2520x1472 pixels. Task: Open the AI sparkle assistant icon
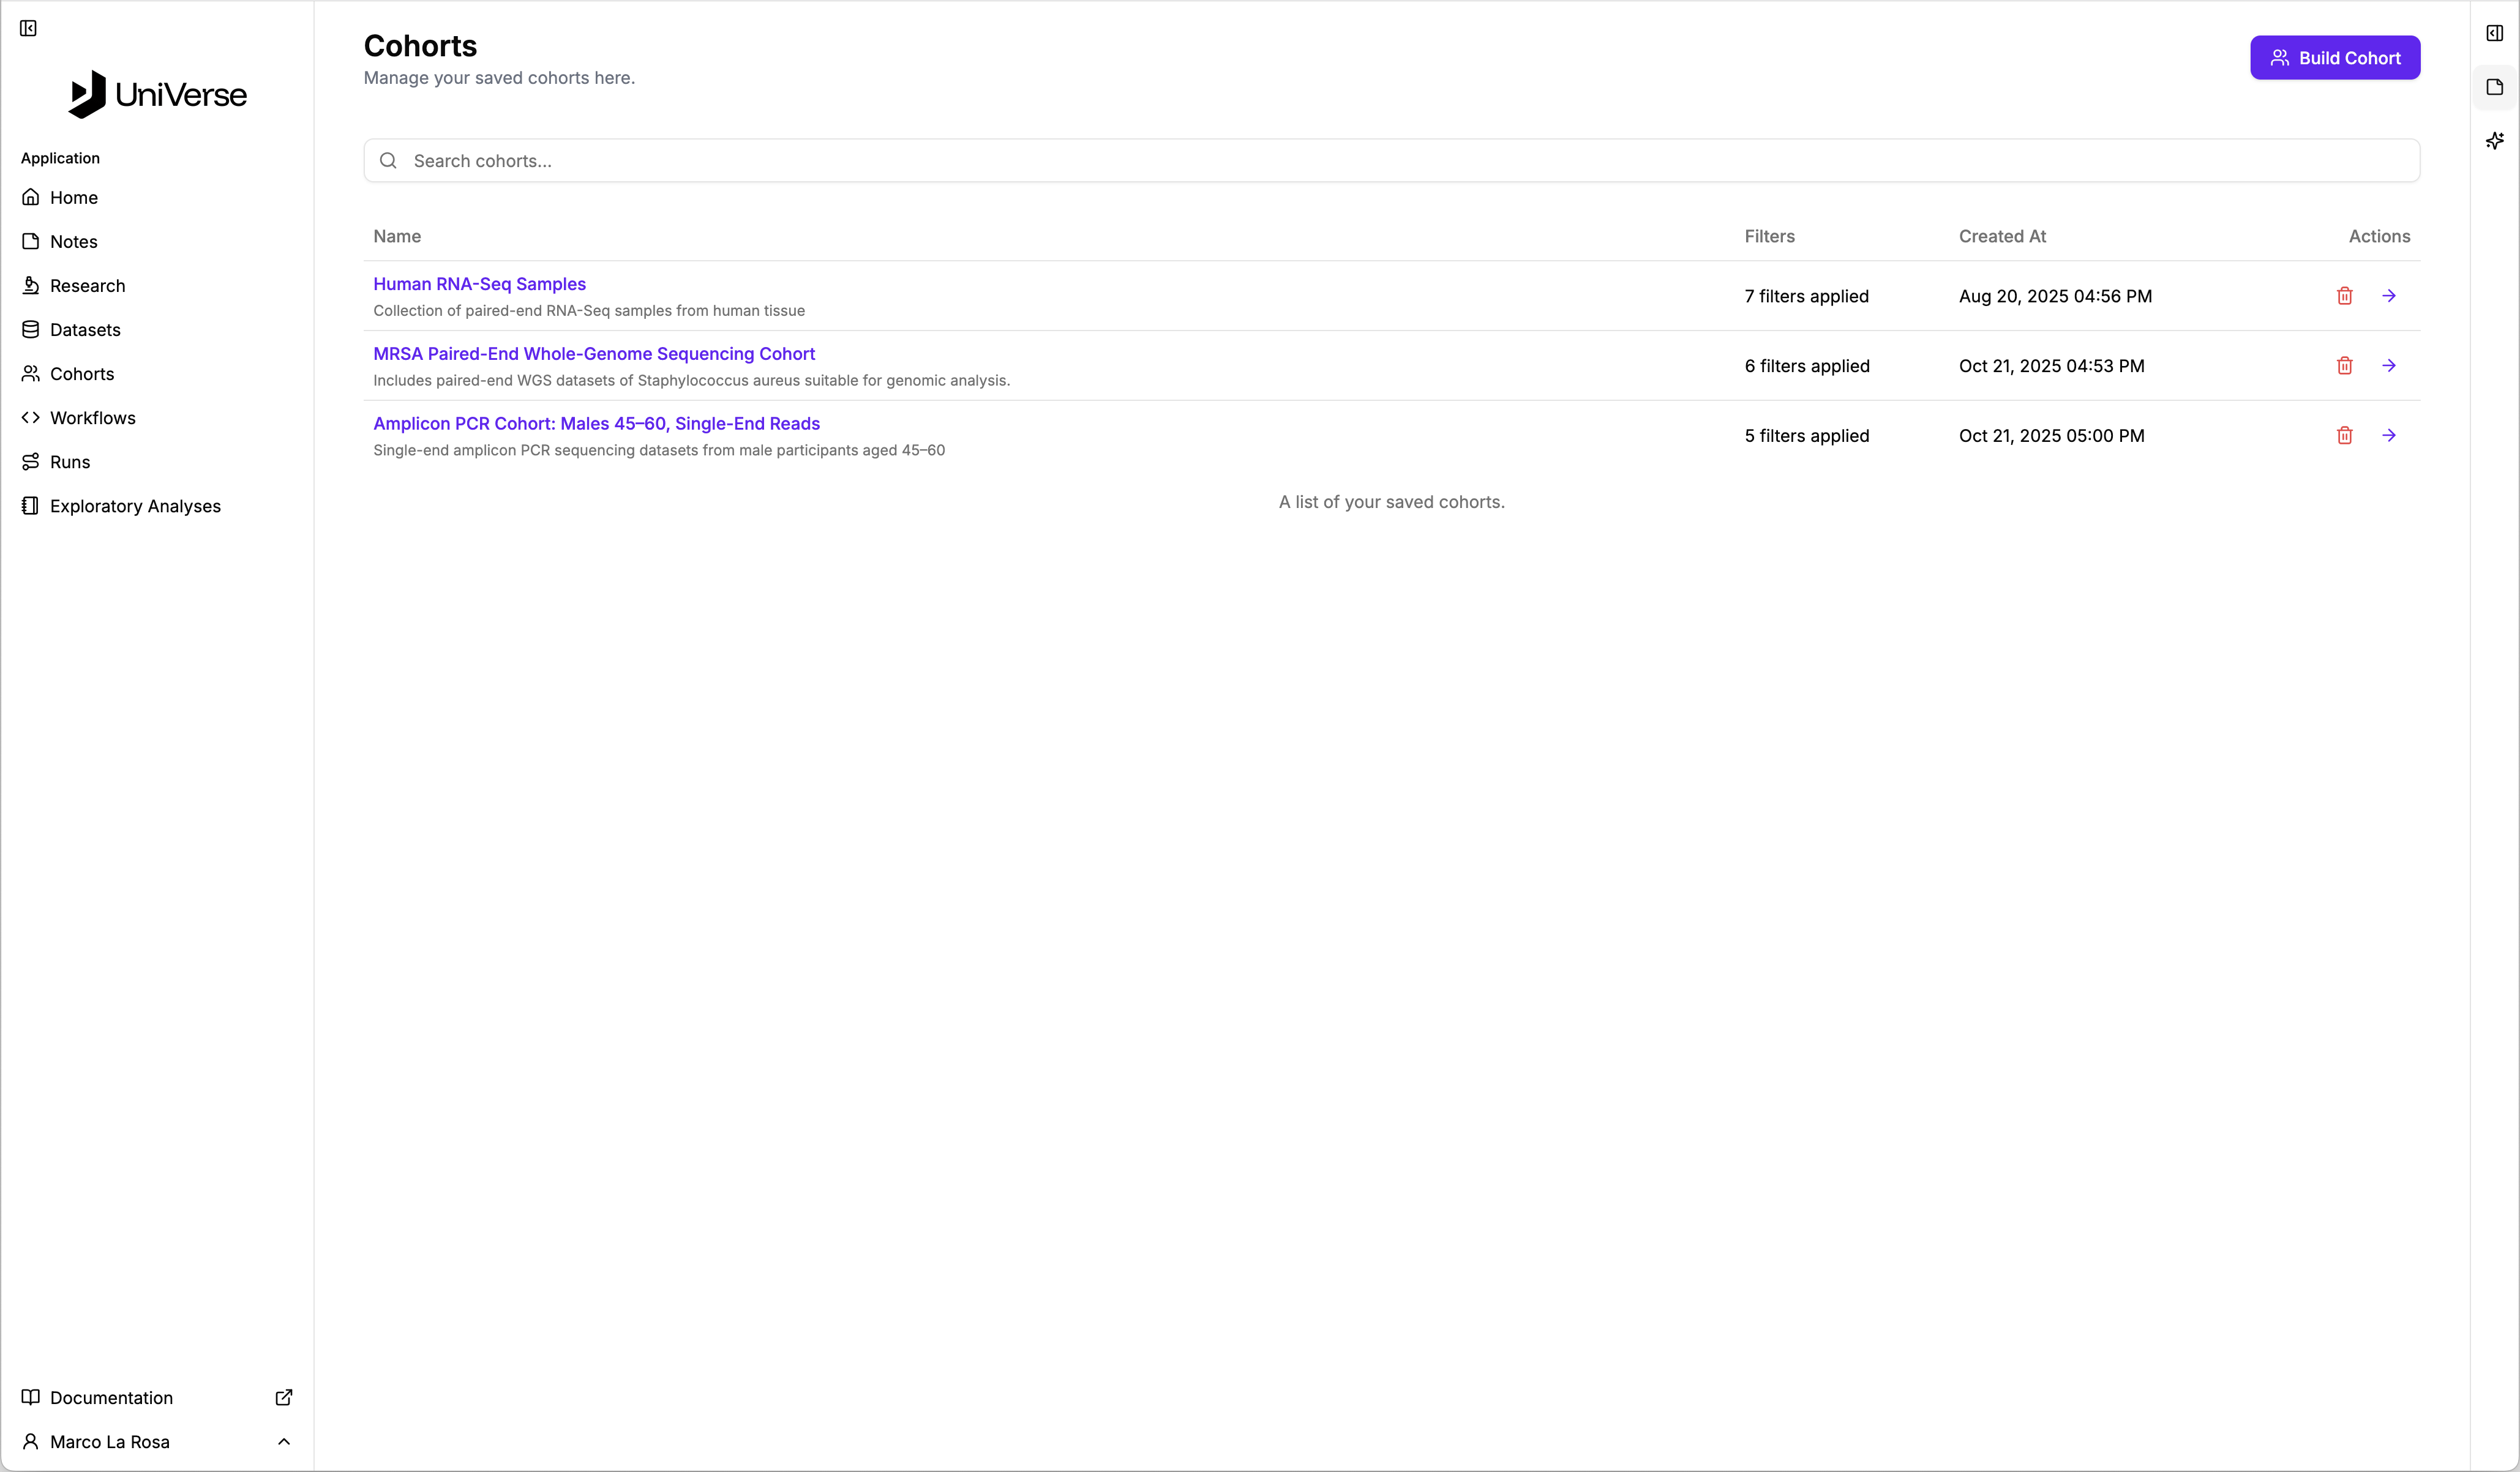tap(2494, 141)
